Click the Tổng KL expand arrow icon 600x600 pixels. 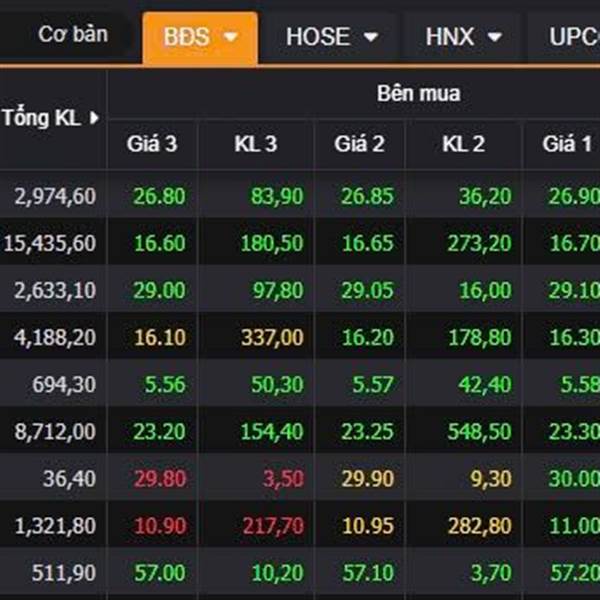click(x=94, y=118)
